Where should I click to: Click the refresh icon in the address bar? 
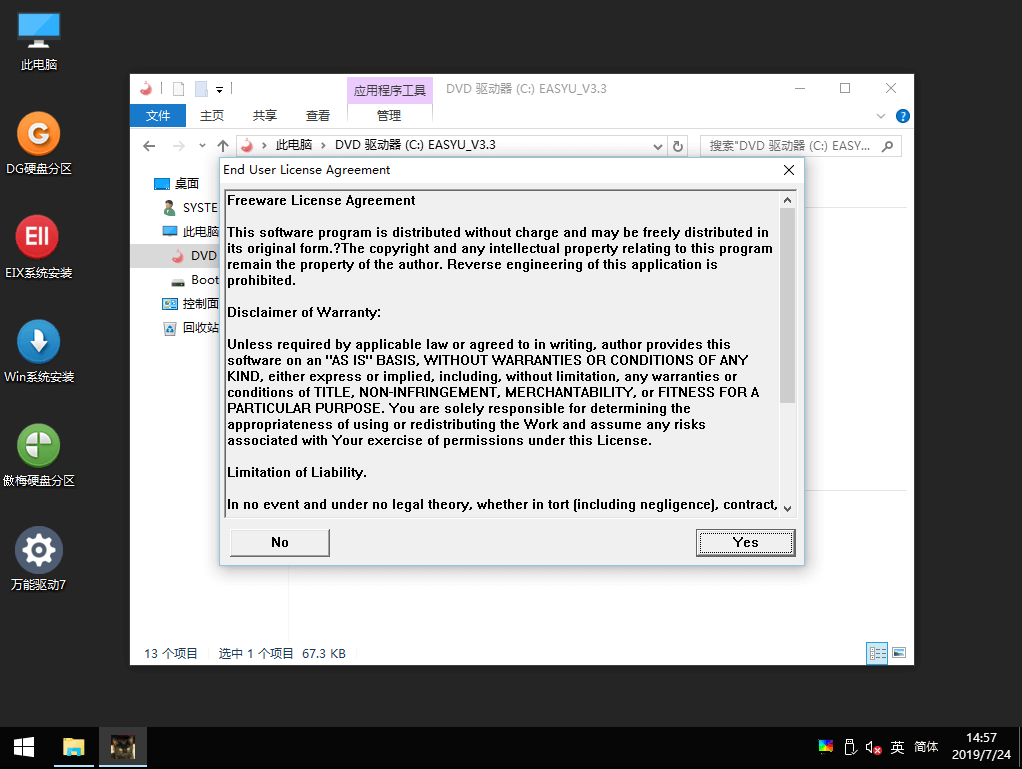click(x=678, y=145)
